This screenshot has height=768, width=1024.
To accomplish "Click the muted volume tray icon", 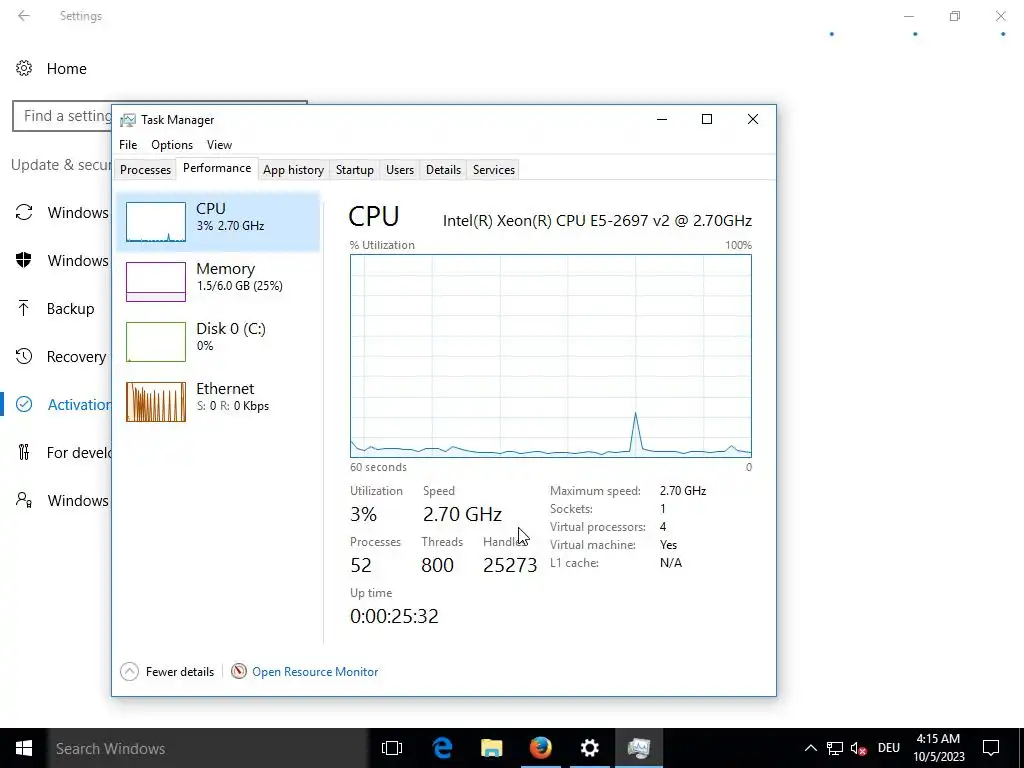I will tap(858, 748).
